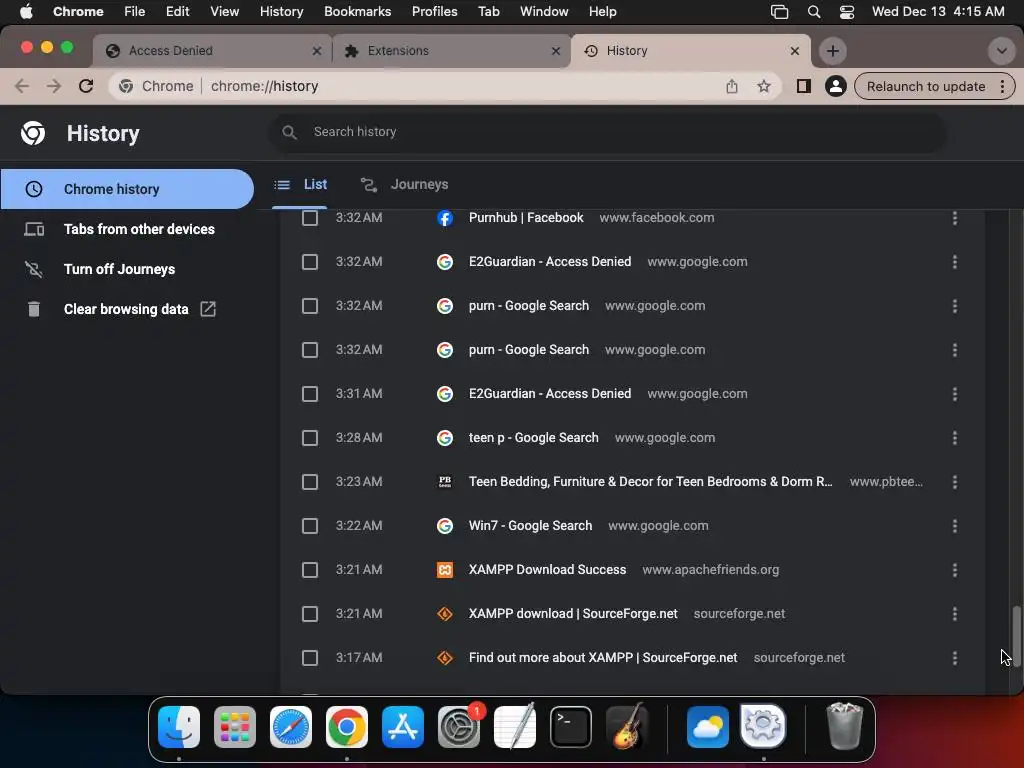This screenshot has width=1024, height=768.
Task: Open System Preferences with badge in dock
Action: (x=459, y=726)
